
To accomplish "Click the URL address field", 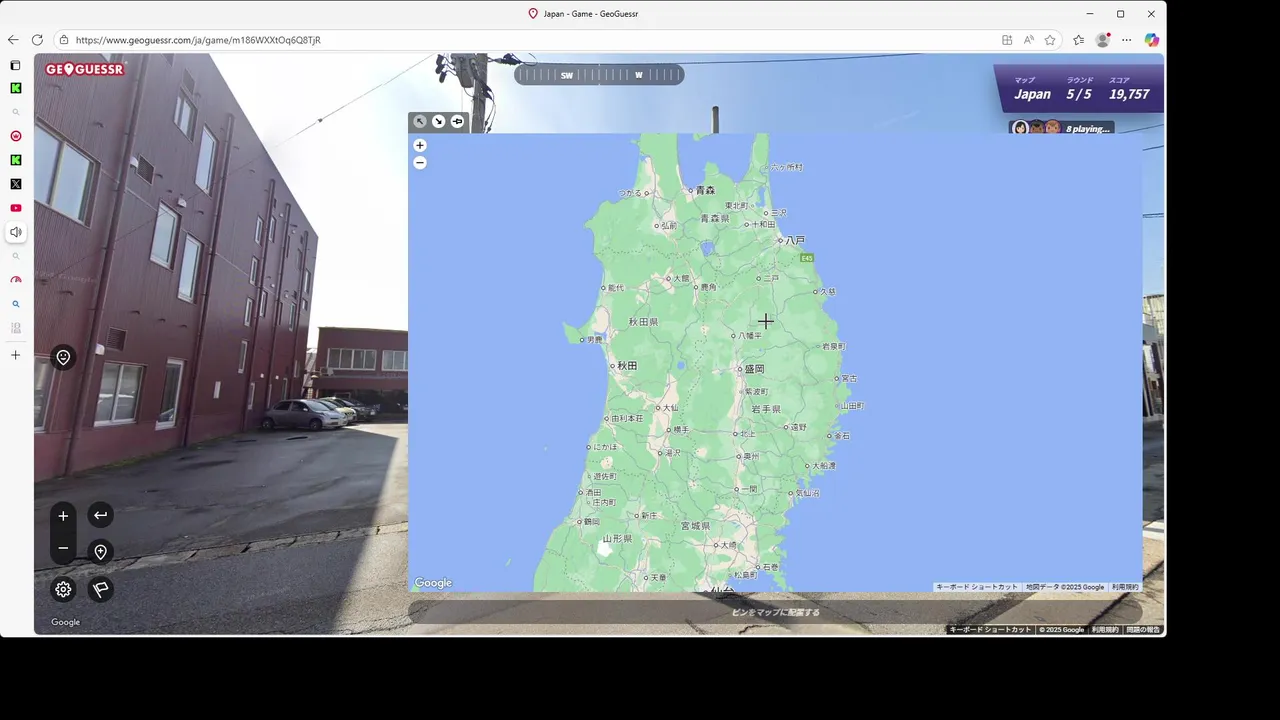I will (530, 40).
